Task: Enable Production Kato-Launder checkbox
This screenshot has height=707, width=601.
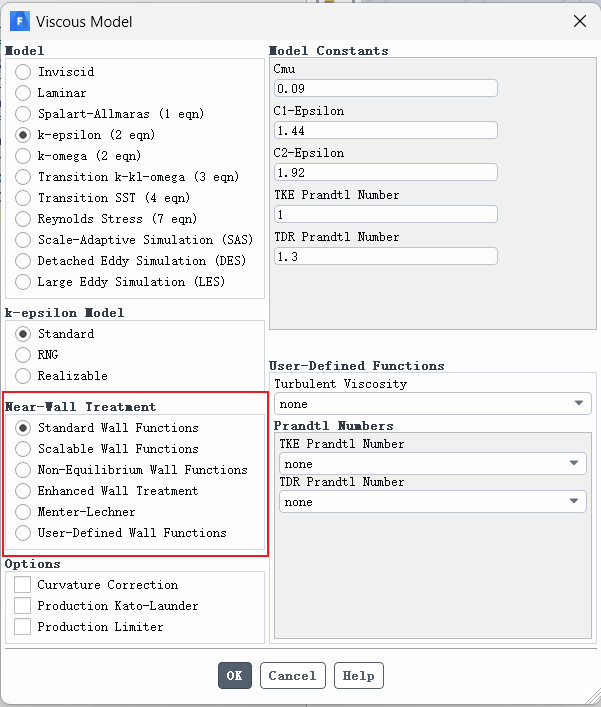Action: pos(23,606)
